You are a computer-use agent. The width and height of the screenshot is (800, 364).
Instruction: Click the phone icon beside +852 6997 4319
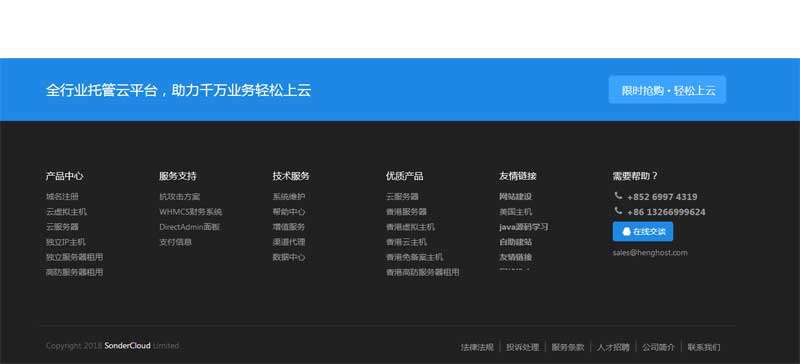click(618, 196)
